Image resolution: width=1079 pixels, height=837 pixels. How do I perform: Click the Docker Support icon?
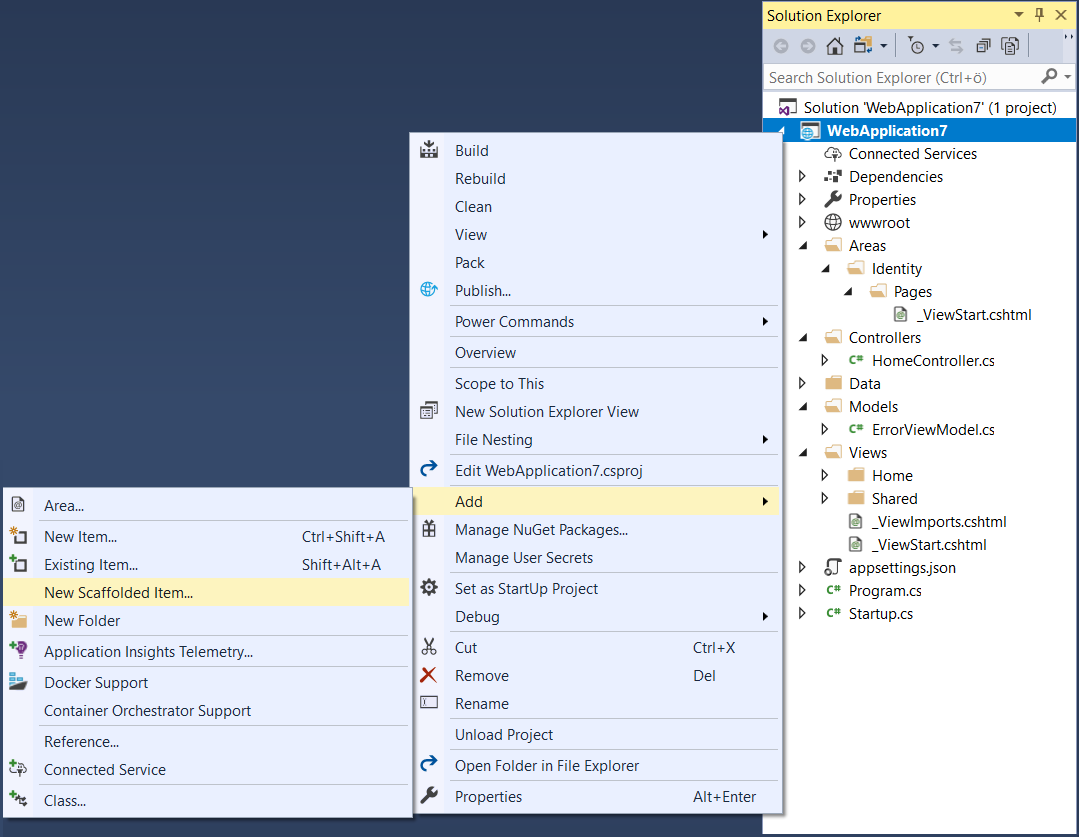(18, 681)
